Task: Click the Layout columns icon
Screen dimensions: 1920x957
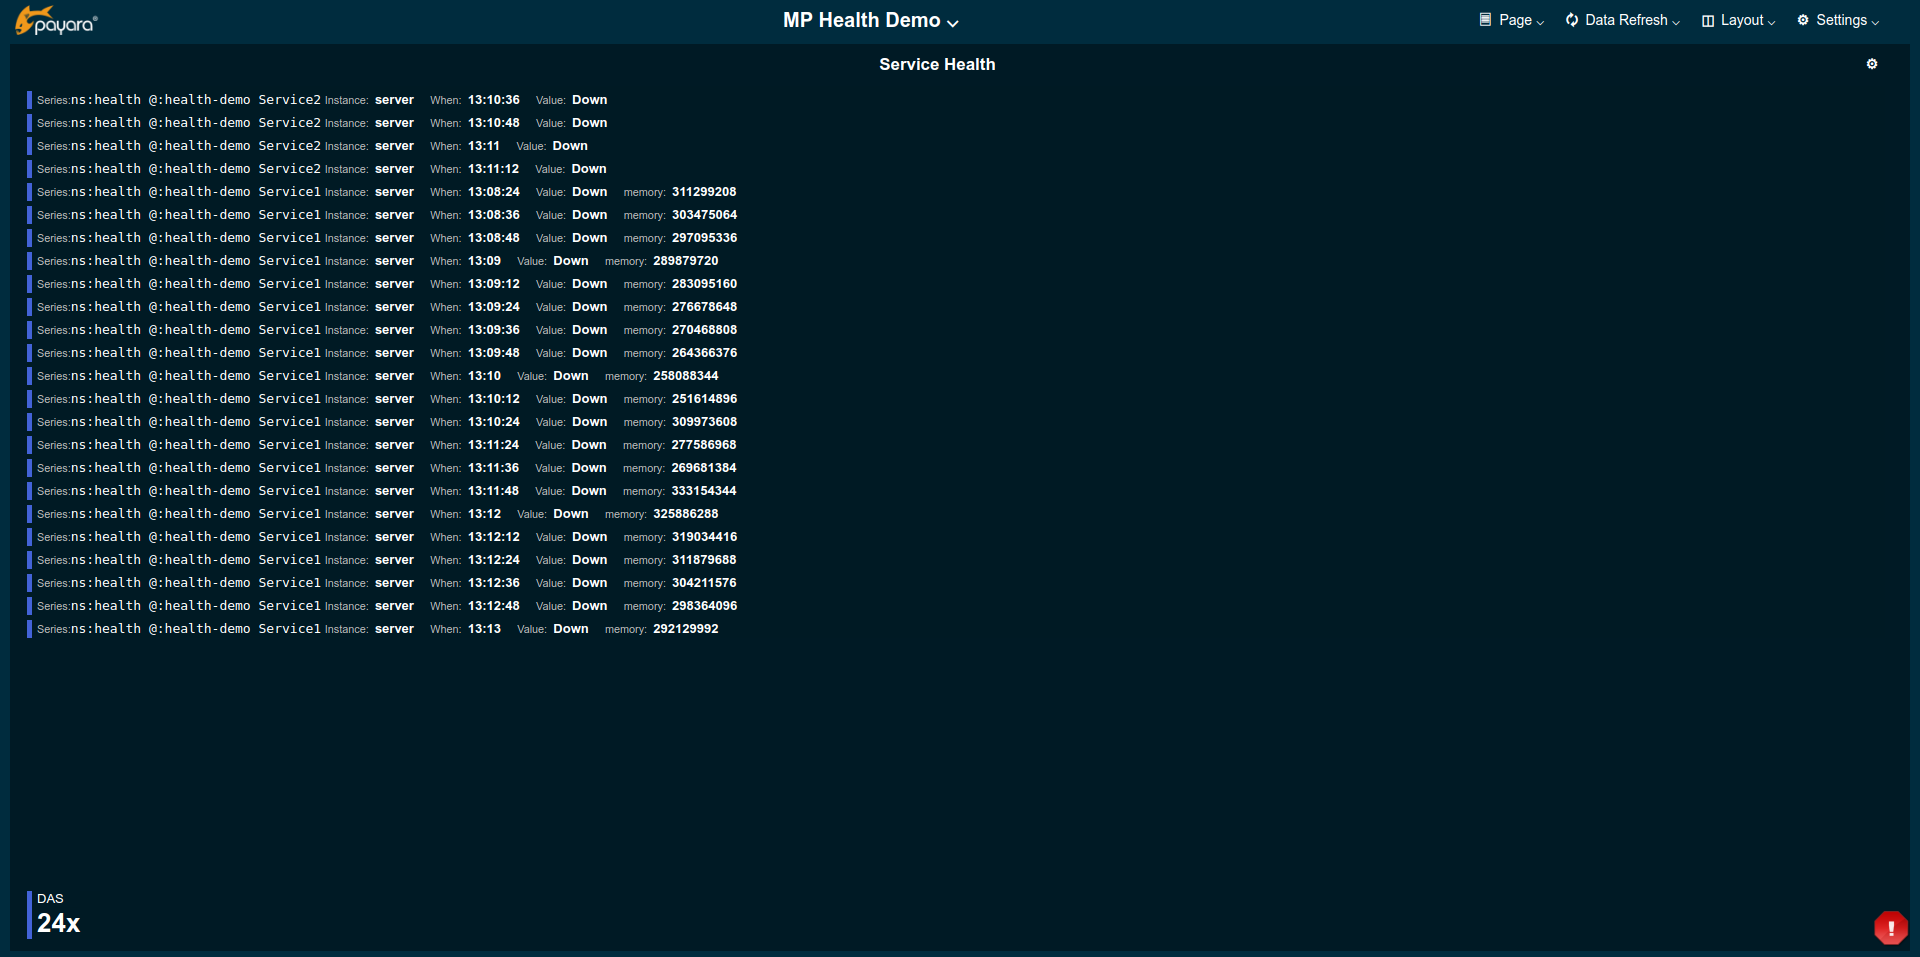Action: (x=1707, y=21)
